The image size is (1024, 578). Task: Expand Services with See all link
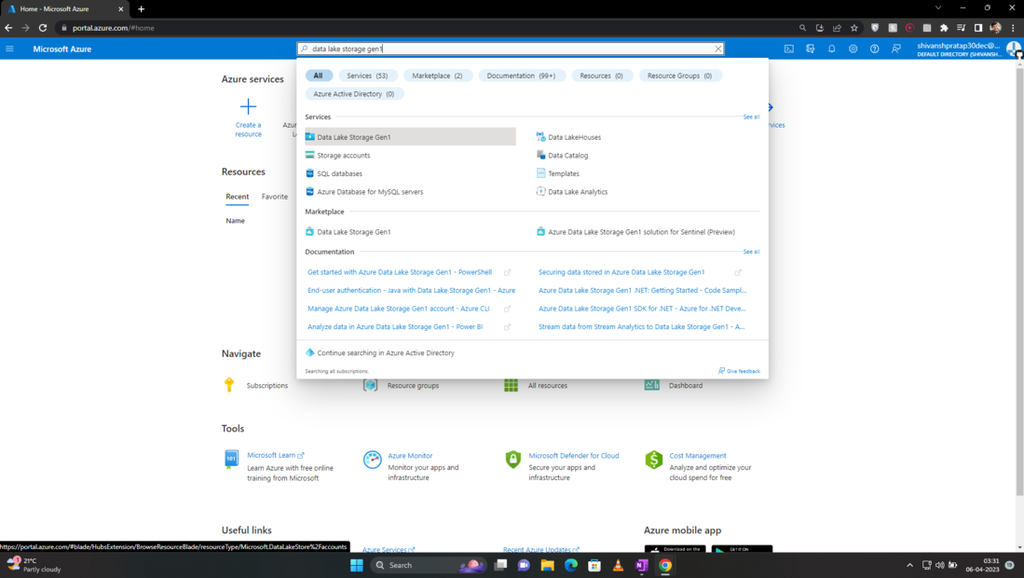751,117
